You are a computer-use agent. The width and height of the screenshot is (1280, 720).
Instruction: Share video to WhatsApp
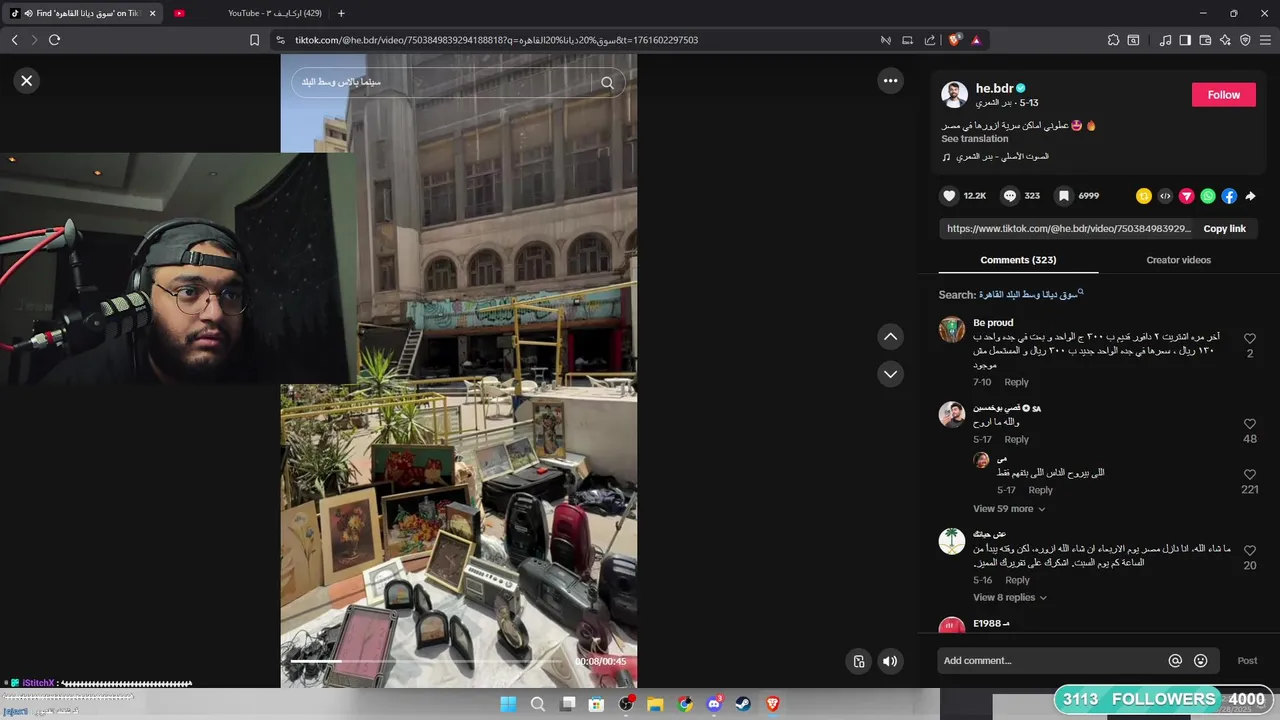click(x=1208, y=196)
